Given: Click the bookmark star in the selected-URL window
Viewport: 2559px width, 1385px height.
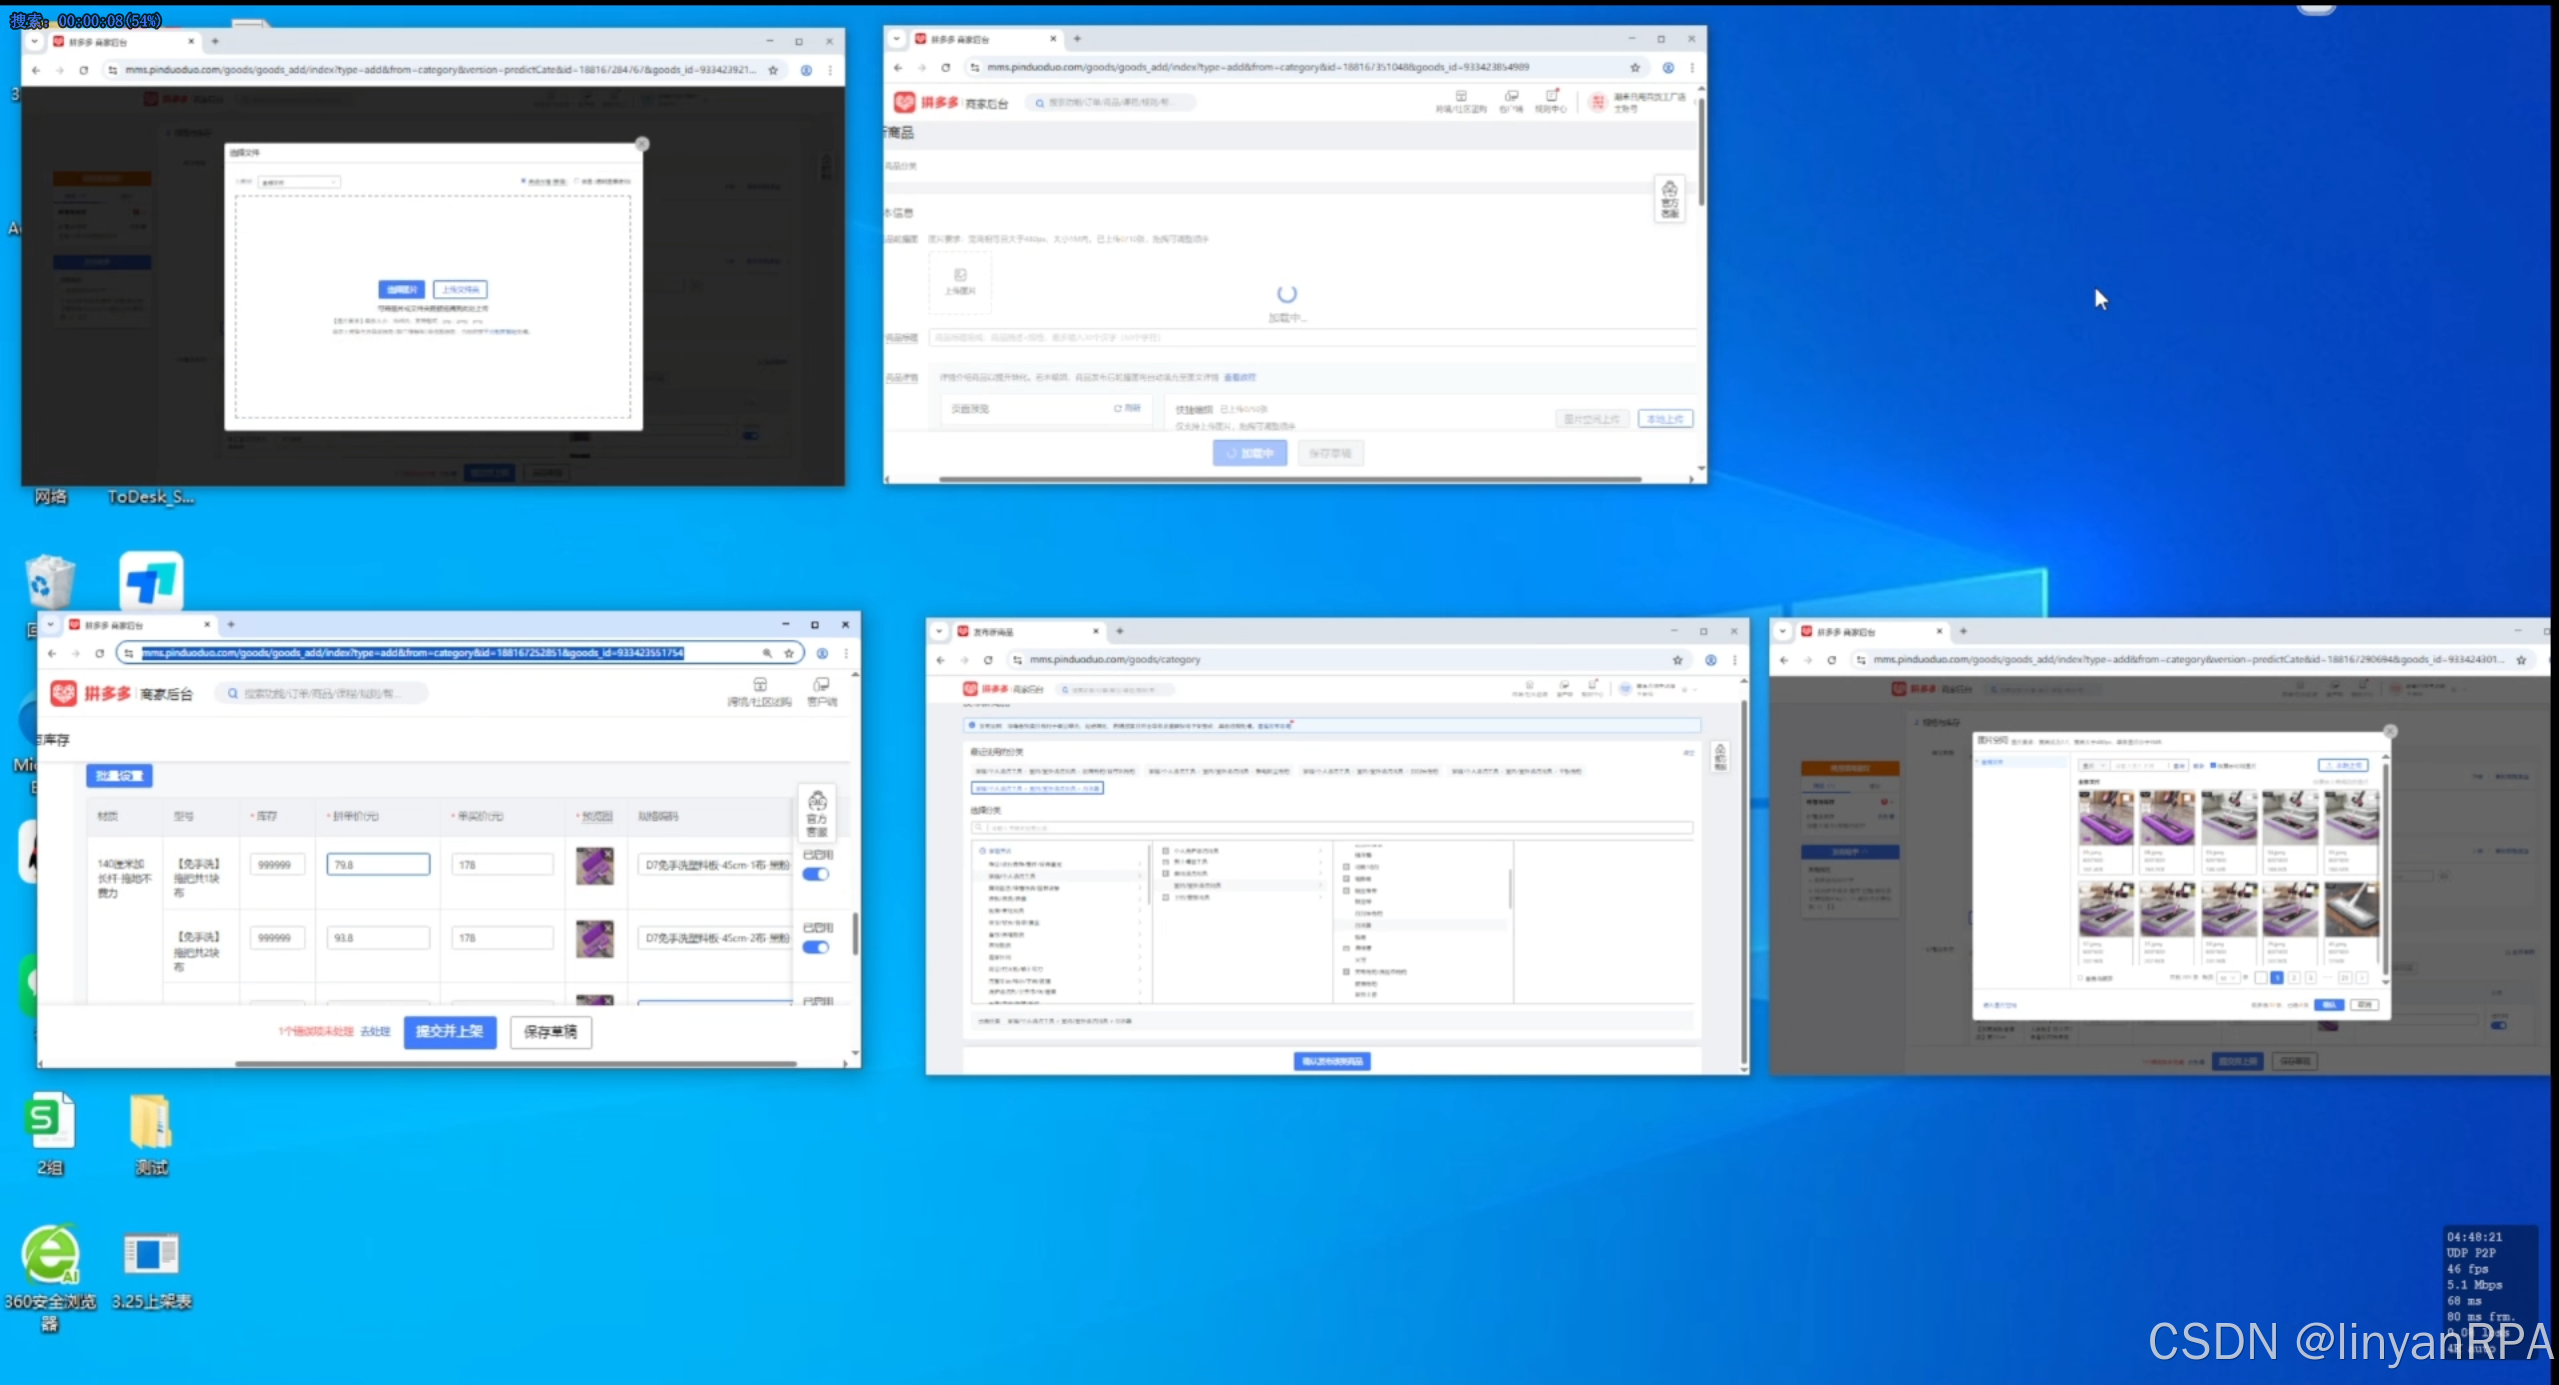Looking at the screenshot, I should coord(789,653).
